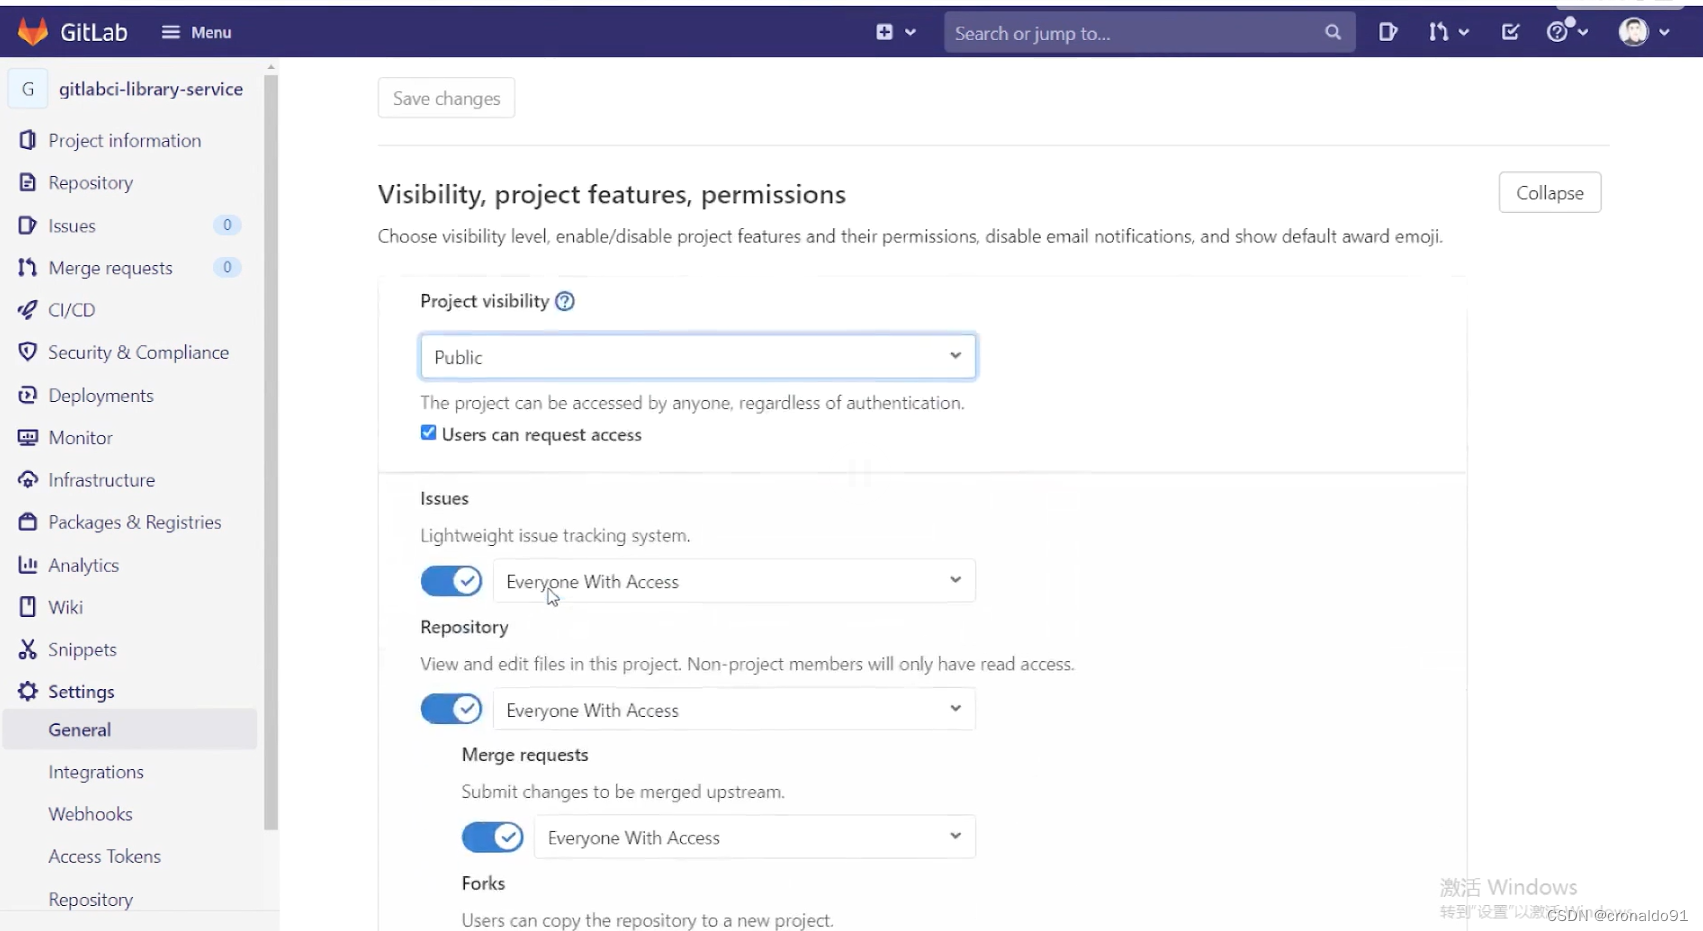Image resolution: width=1703 pixels, height=931 pixels.
Task: Turn off the Merge requests toggle
Action: (492, 837)
